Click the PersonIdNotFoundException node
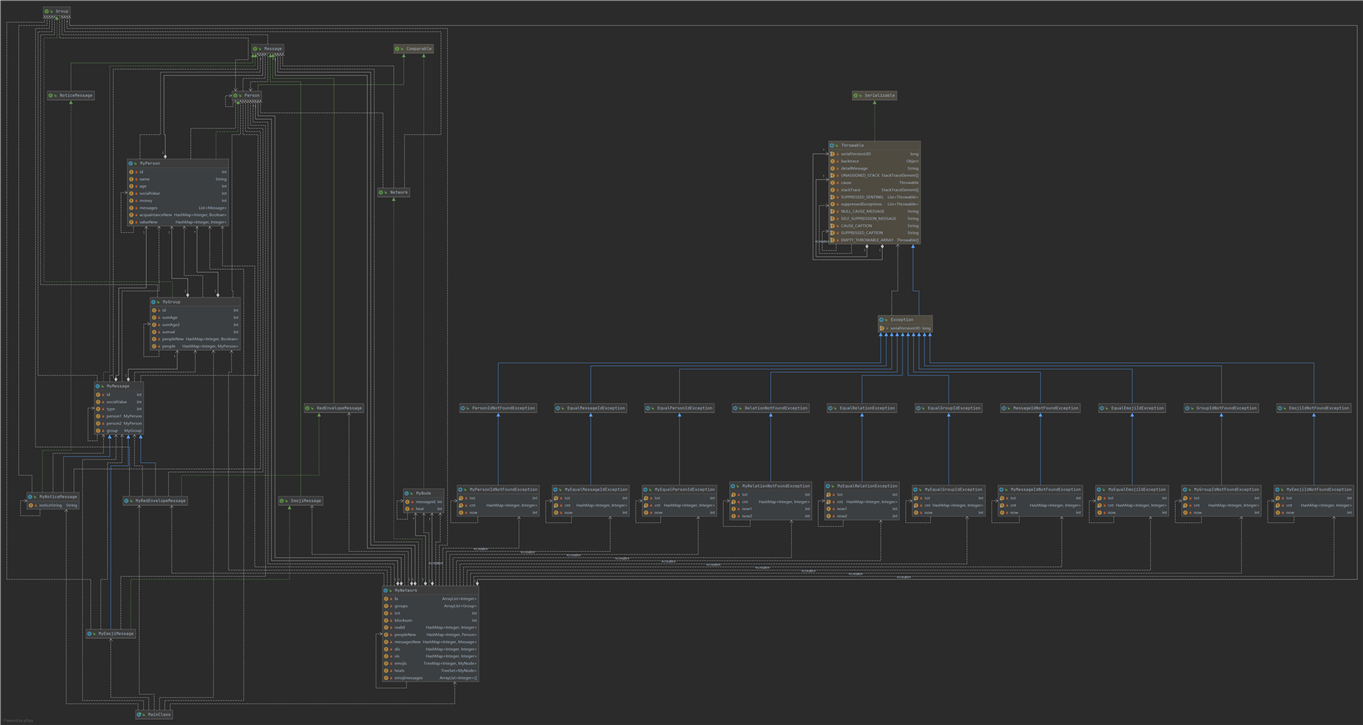This screenshot has height=725, width=1363. click(498, 408)
